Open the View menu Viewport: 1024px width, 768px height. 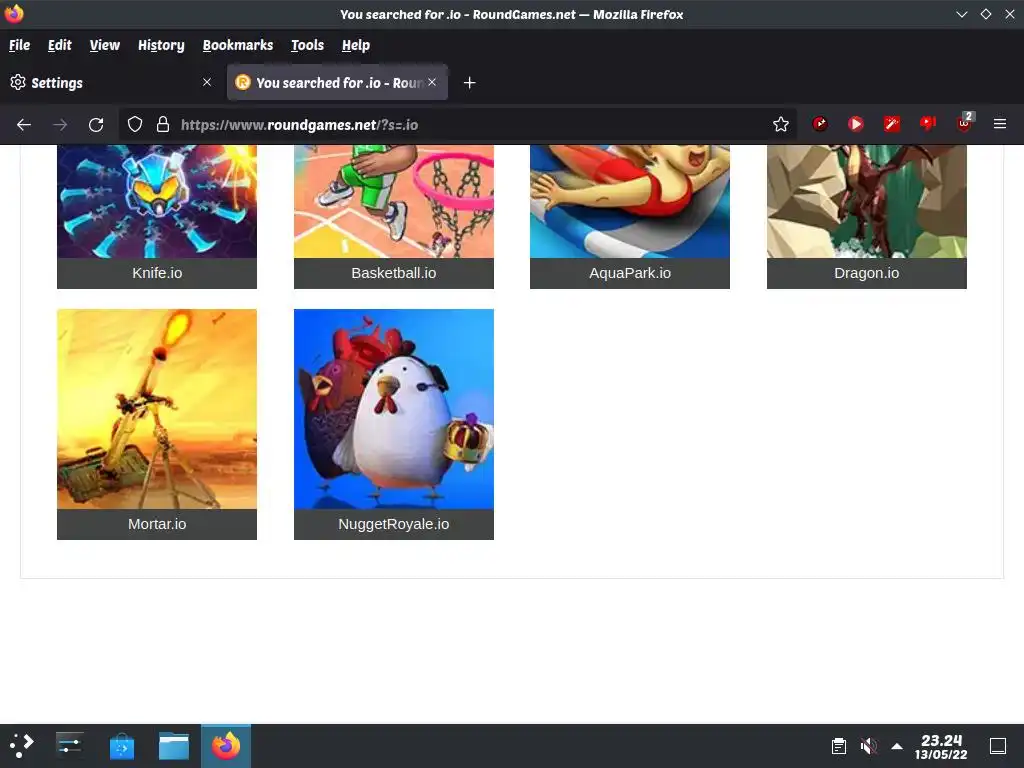(104, 45)
